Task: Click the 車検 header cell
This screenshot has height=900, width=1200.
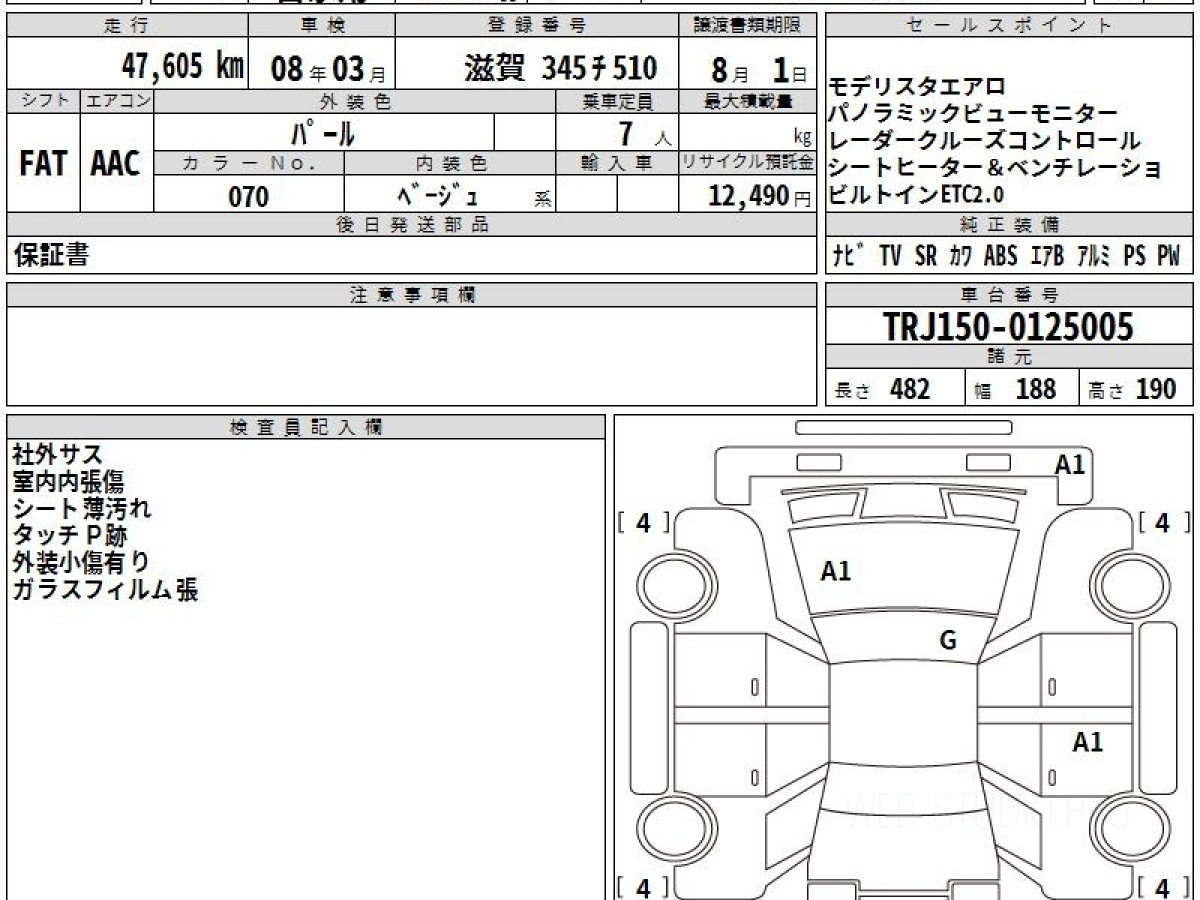Action: coord(321,26)
